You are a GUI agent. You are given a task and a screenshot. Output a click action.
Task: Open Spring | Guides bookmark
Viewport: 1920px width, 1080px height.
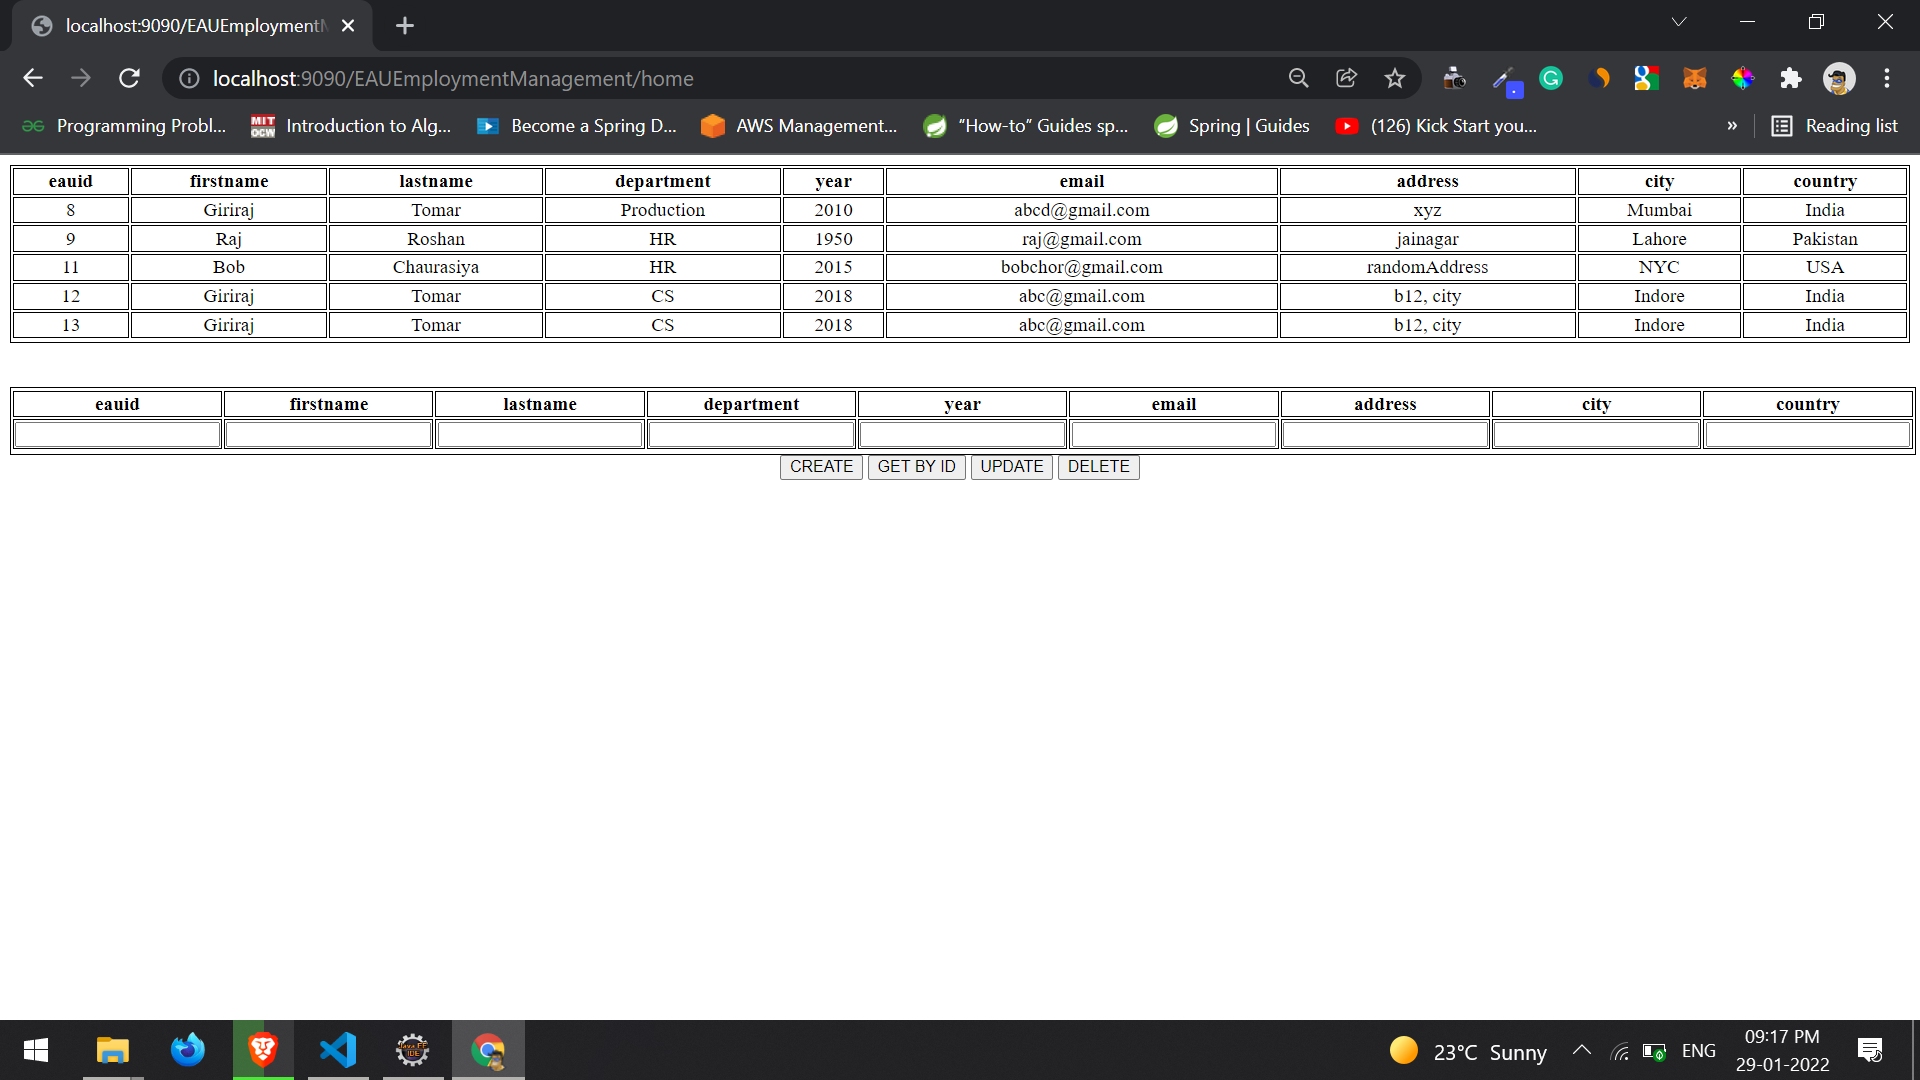[x=1231, y=126]
